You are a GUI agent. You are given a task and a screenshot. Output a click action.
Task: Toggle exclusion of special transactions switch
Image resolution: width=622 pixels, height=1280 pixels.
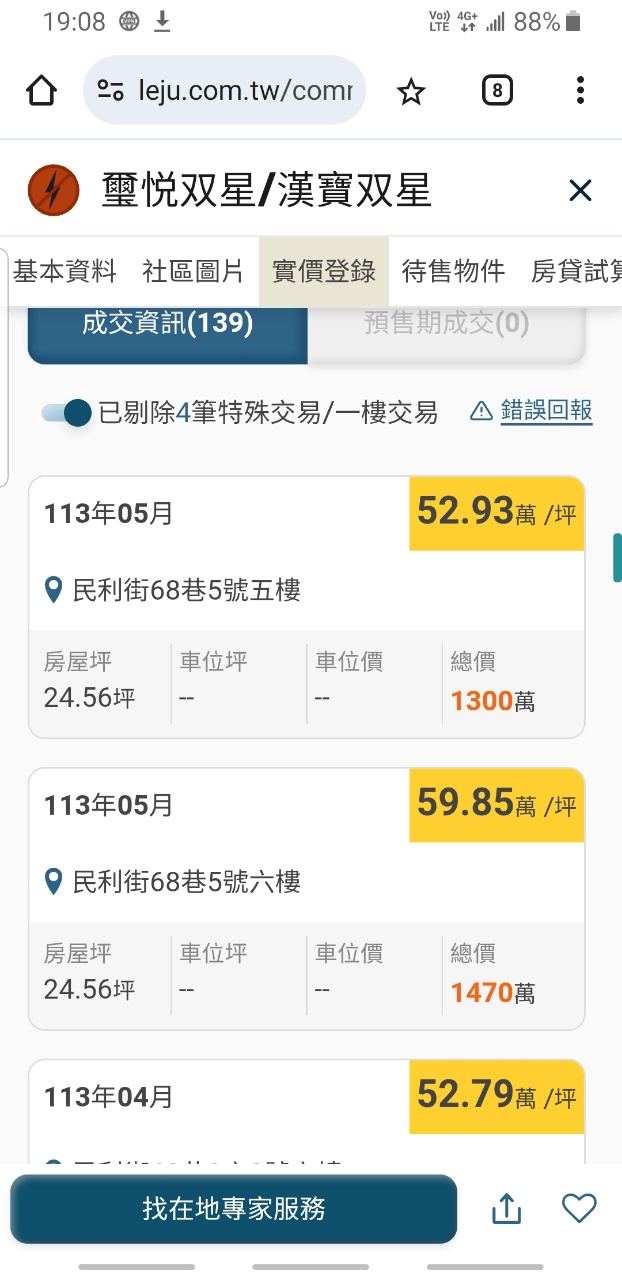tap(68, 412)
